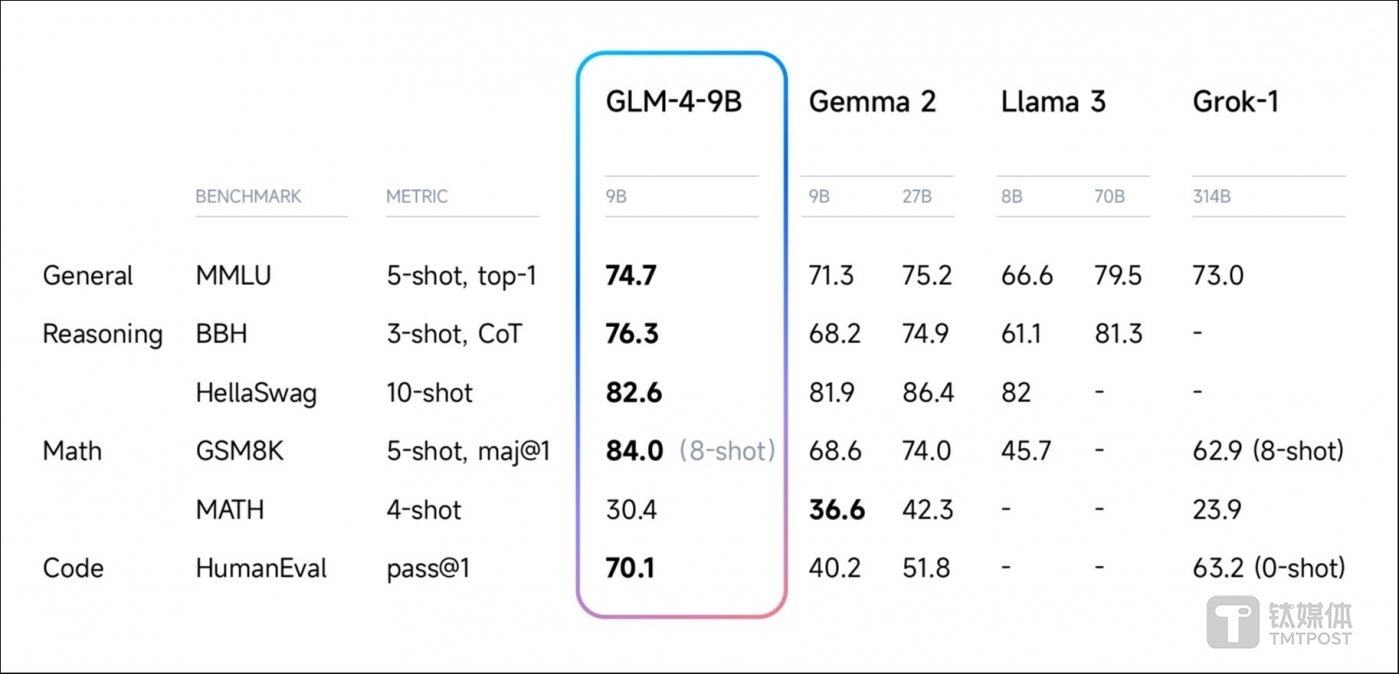Screen dimensions: 1399x674
Task: Click the Code category label
Action: [73, 568]
